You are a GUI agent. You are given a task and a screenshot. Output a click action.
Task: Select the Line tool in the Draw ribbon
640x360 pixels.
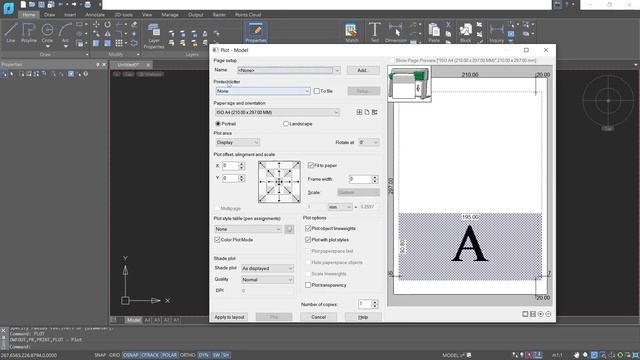(x=11, y=33)
